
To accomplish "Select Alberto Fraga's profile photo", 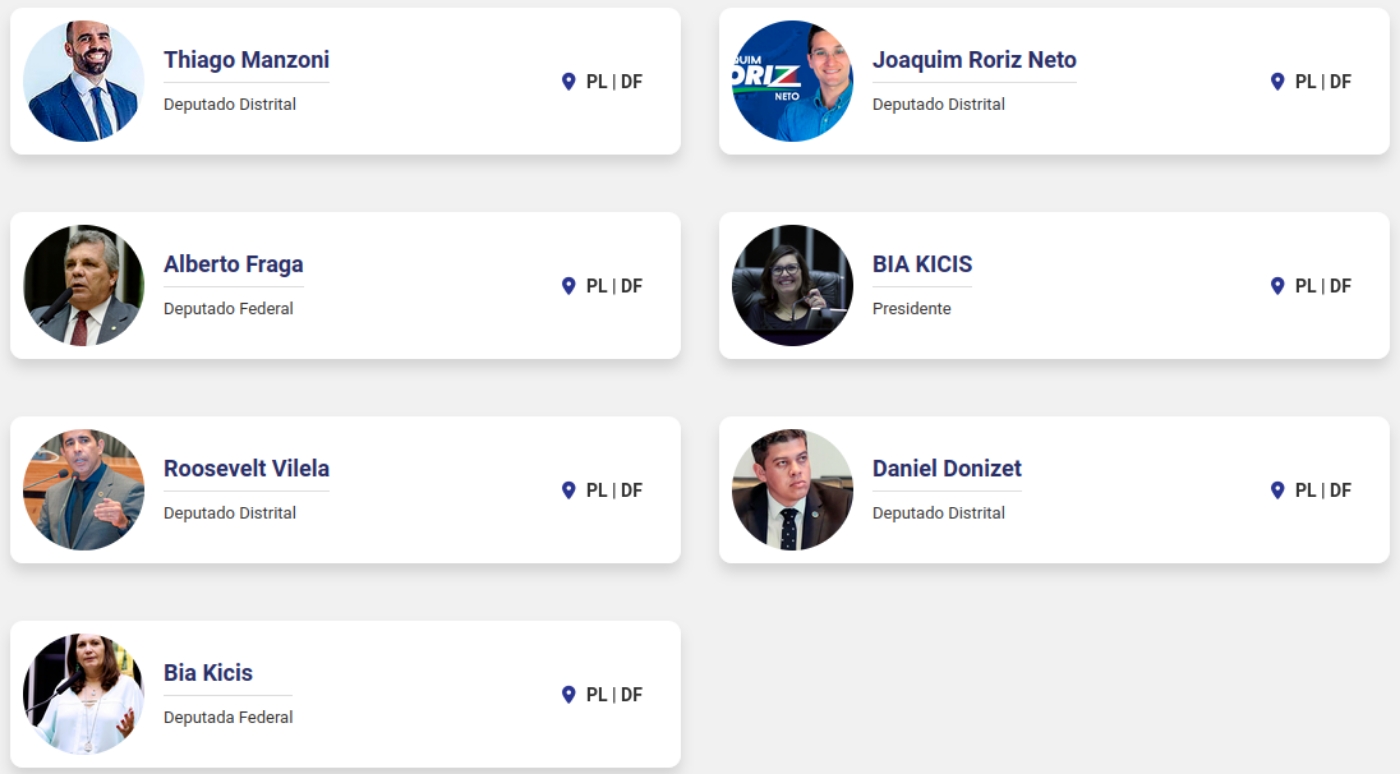I will pyautogui.click(x=84, y=285).
